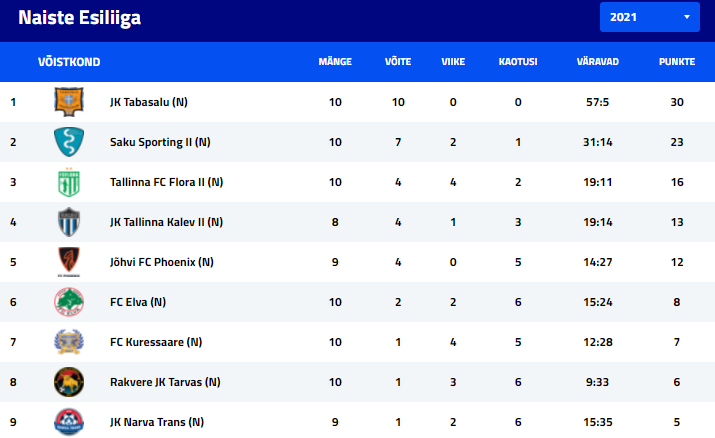This screenshot has height=438, width=715.
Task: Open the FC Kuressaare (N) team link
Action: 156,342
